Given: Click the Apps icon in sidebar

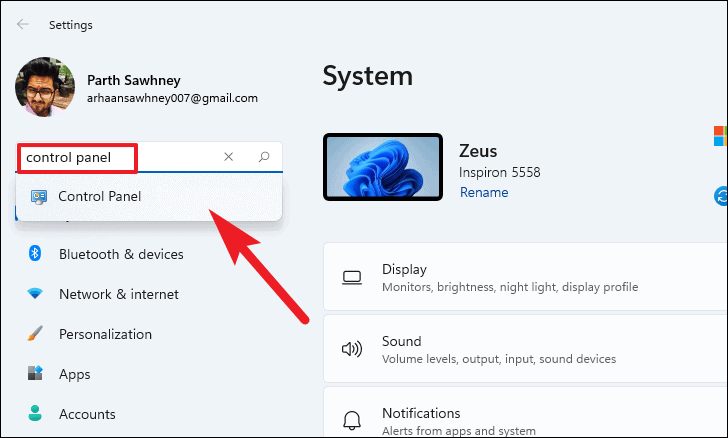Looking at the screenshot, I should 35,373.
